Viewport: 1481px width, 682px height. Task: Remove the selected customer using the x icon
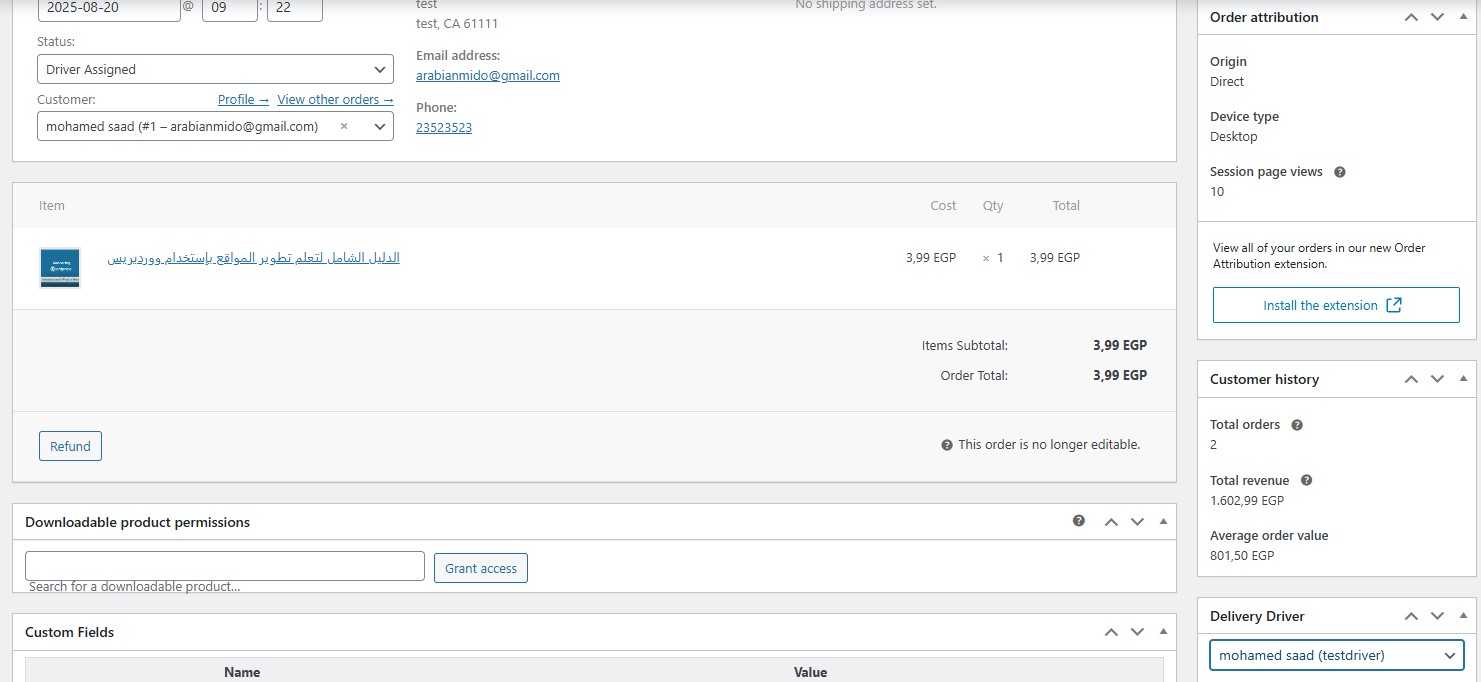coord(343,126)
